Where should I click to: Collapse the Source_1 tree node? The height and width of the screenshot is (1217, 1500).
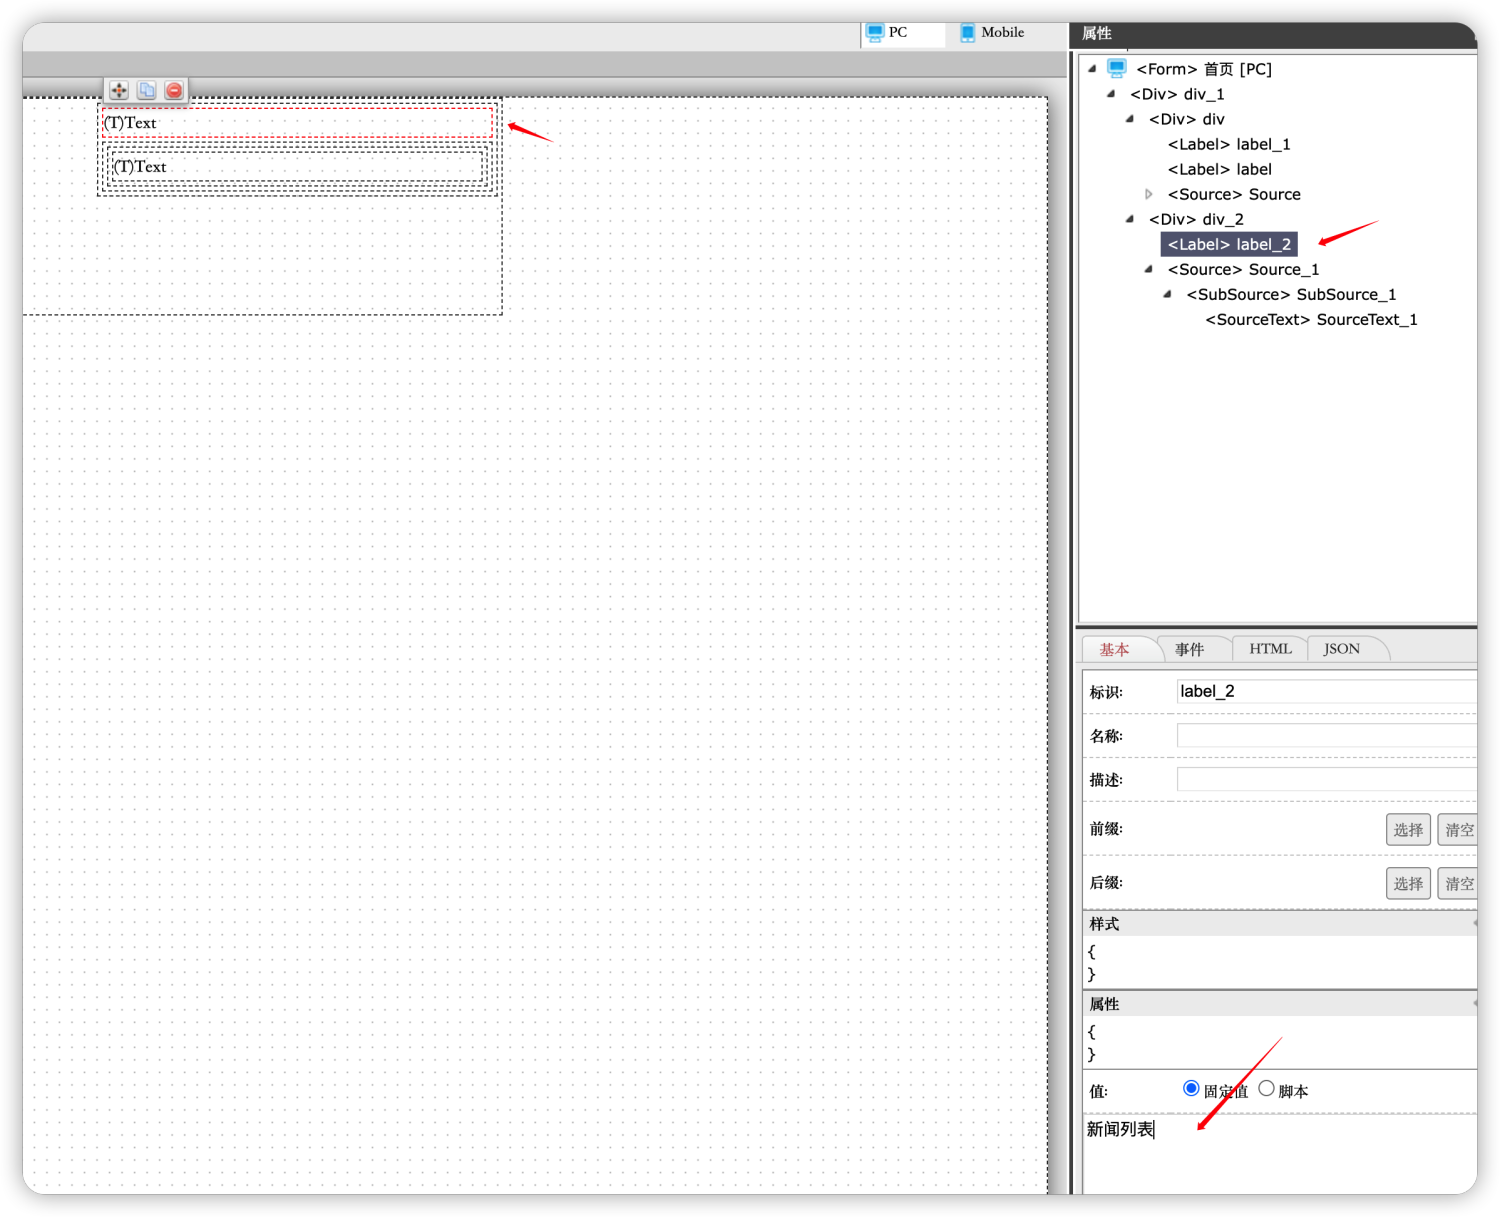click(x=1149, y=269)
